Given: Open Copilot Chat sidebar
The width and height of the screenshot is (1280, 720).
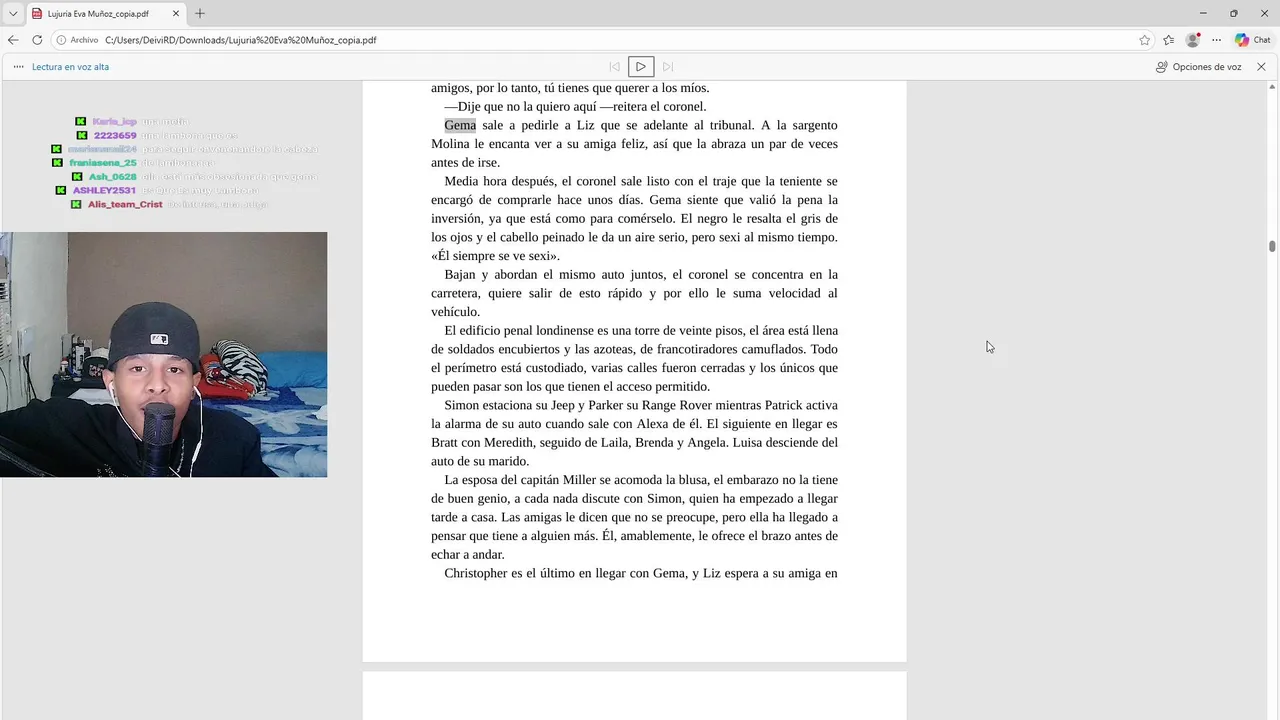Looking at the screenshot, I should pos(1252,40).
